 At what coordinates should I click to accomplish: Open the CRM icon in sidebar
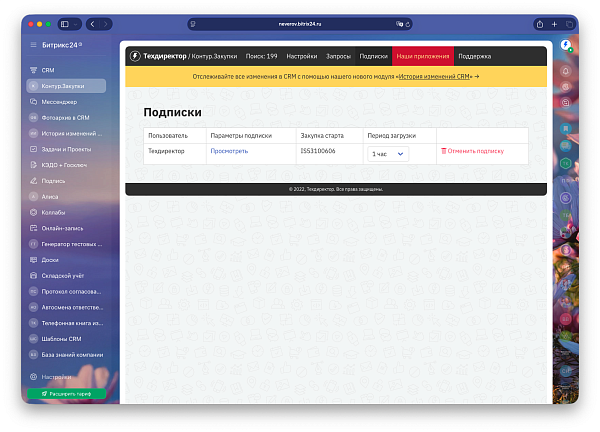[x=33, y=70]
